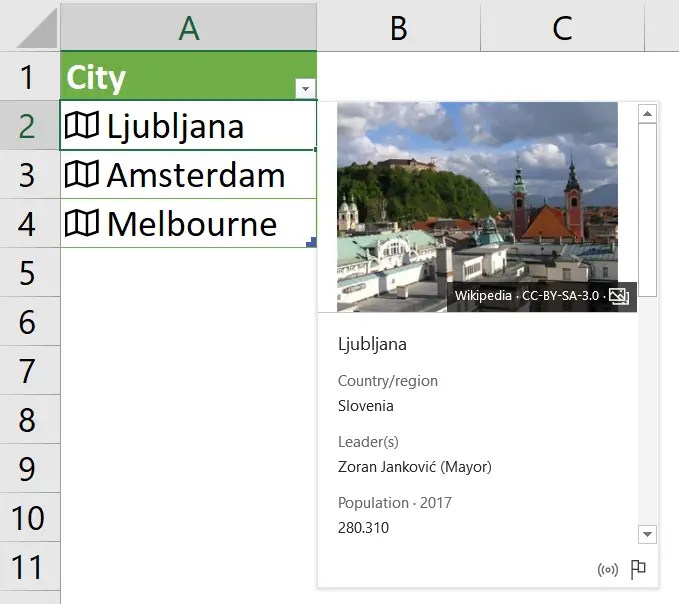
Task: Click the data source broadcast icon
Action: coord(608,569)
